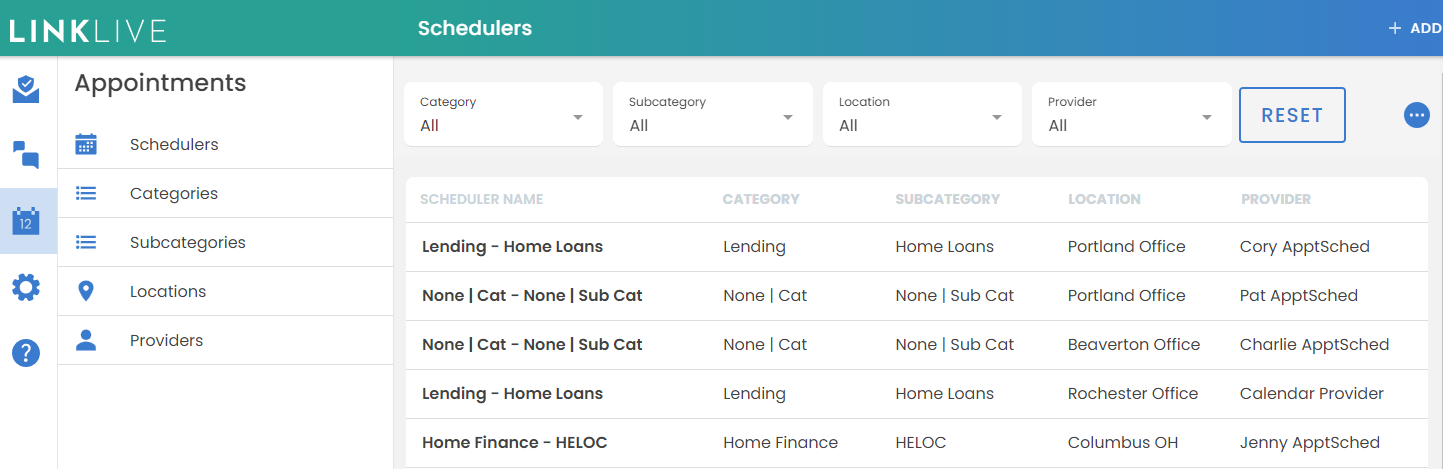Navigate to the Subcategories menu item
Image resolution: width=1443 pixels, height=469 pixels.
pyautogui.click(x=187, y=243)
